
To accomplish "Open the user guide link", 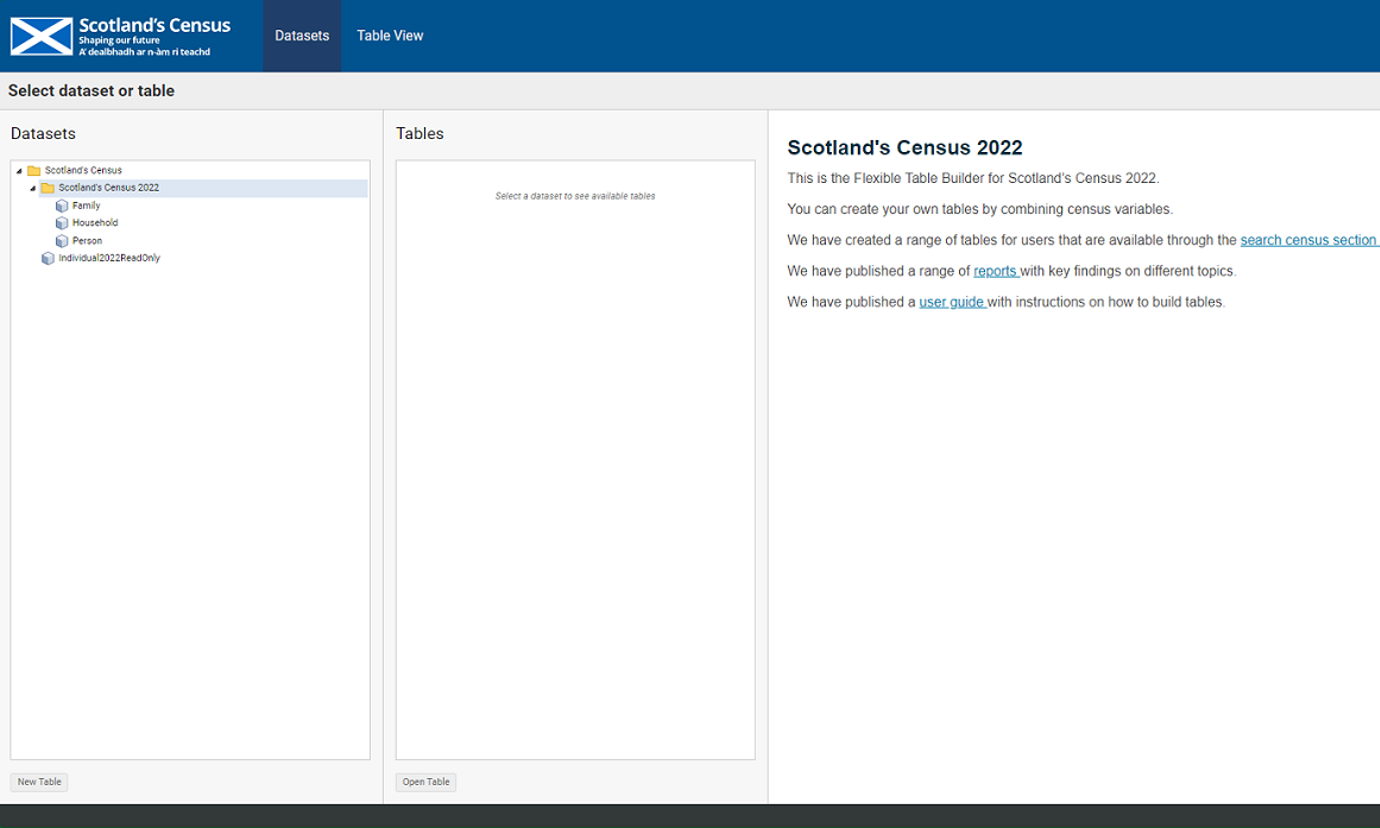I will pos(952,302).
